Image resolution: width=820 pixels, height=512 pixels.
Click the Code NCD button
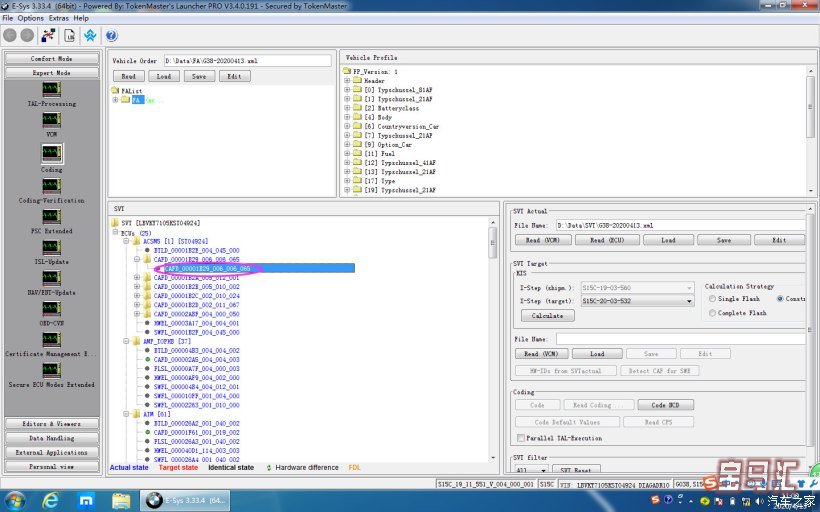pyautogui.click(x=665, y=405)
